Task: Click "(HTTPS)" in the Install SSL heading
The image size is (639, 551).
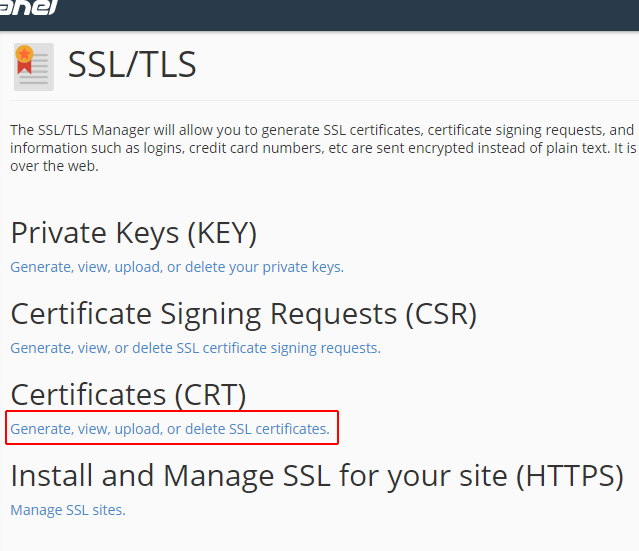Action: click(x=569, y=476)
